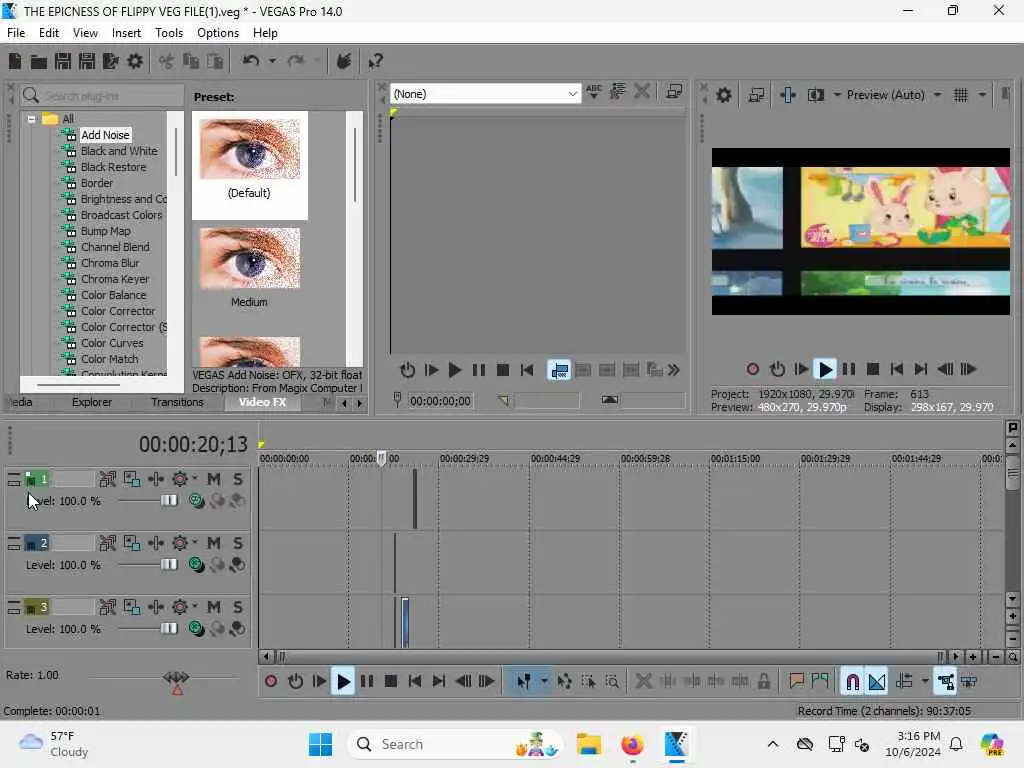Open edit tool selection dropdown arrow
The height and width of the screenshot is (768, 1024).
[x=544, y=682]
